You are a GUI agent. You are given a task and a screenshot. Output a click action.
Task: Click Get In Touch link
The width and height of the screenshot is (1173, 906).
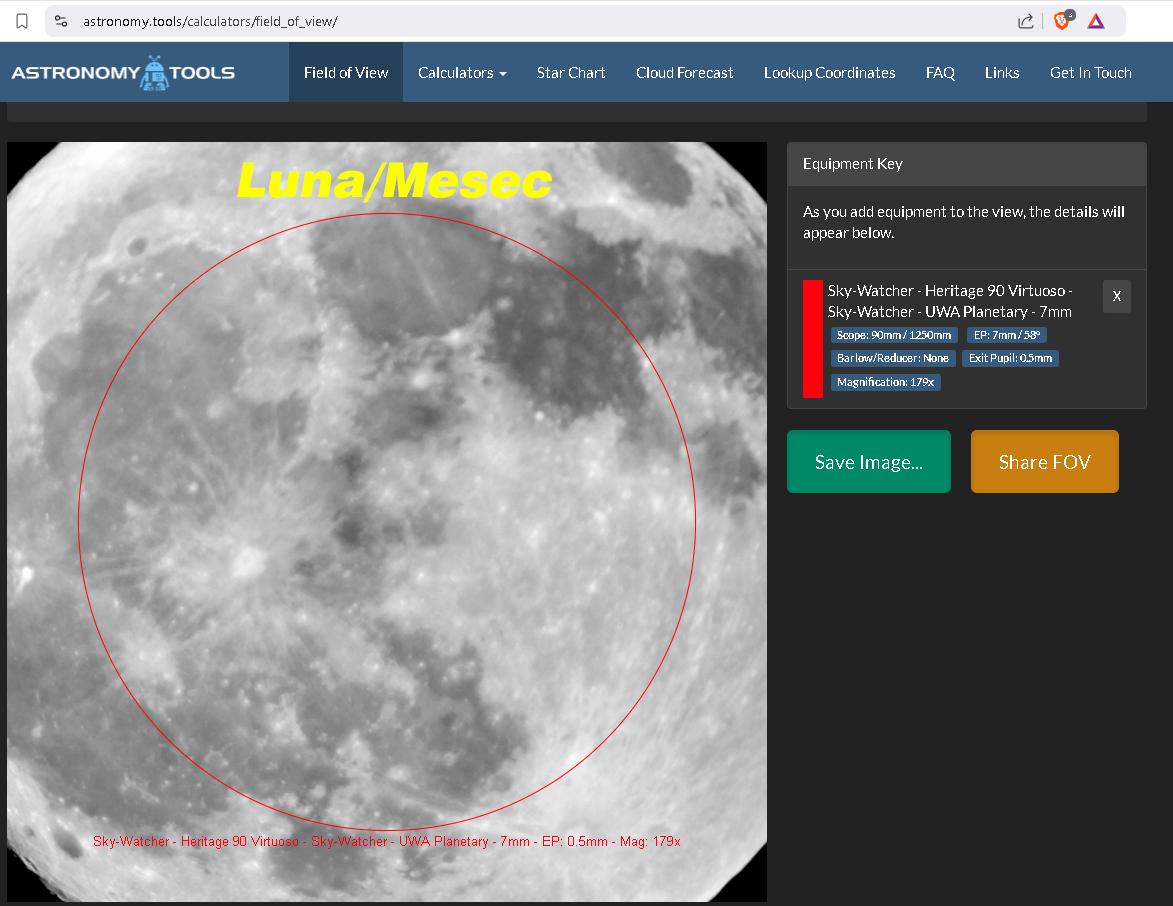click(x=1090, y=73)
